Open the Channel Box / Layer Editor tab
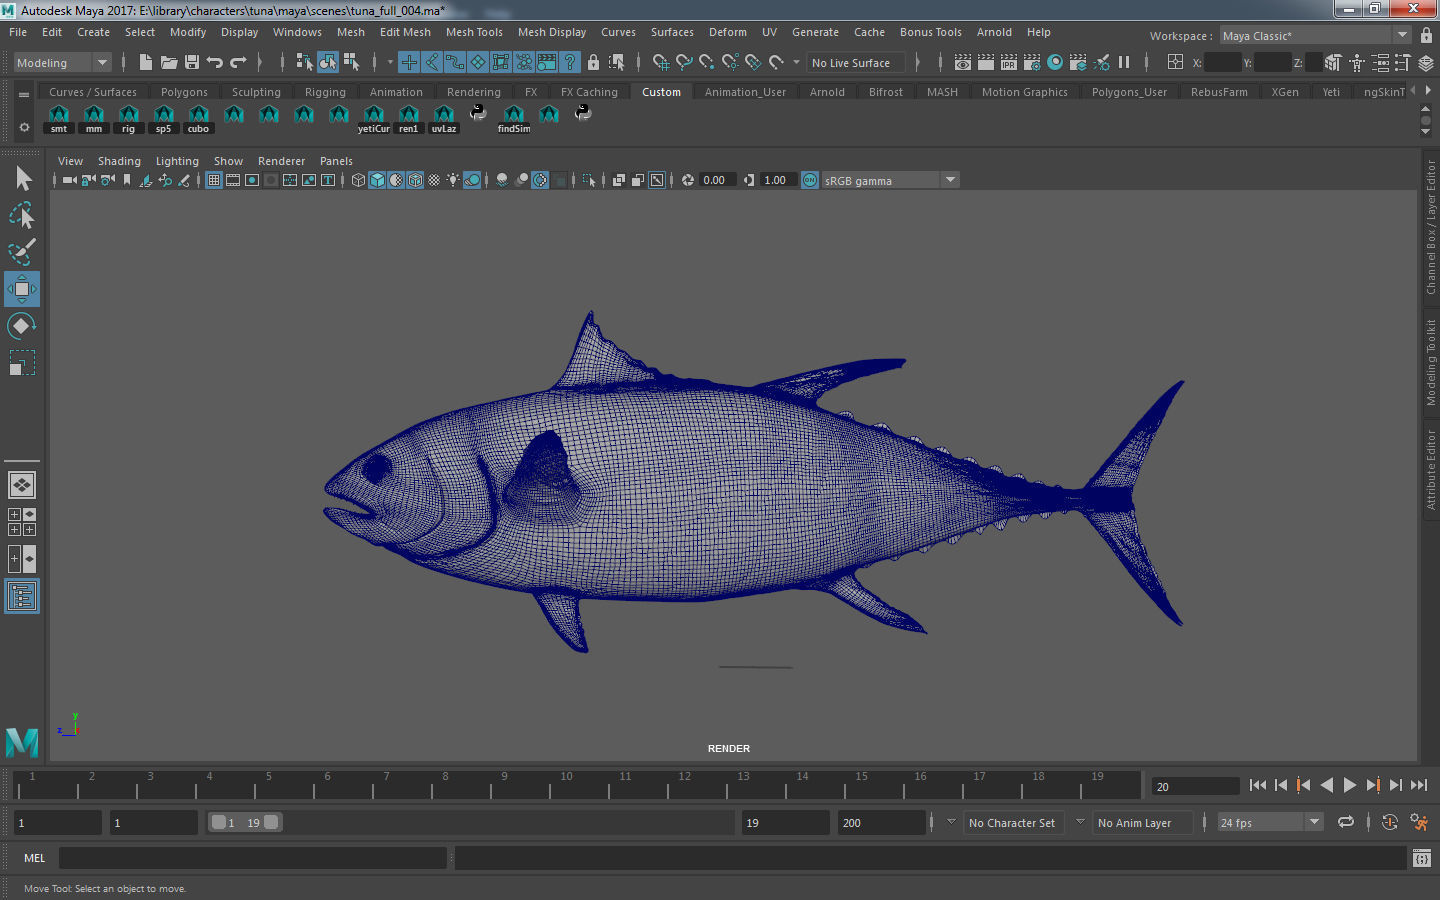The height and width of the screenshot is (900, 1440). click(1431, 227)
